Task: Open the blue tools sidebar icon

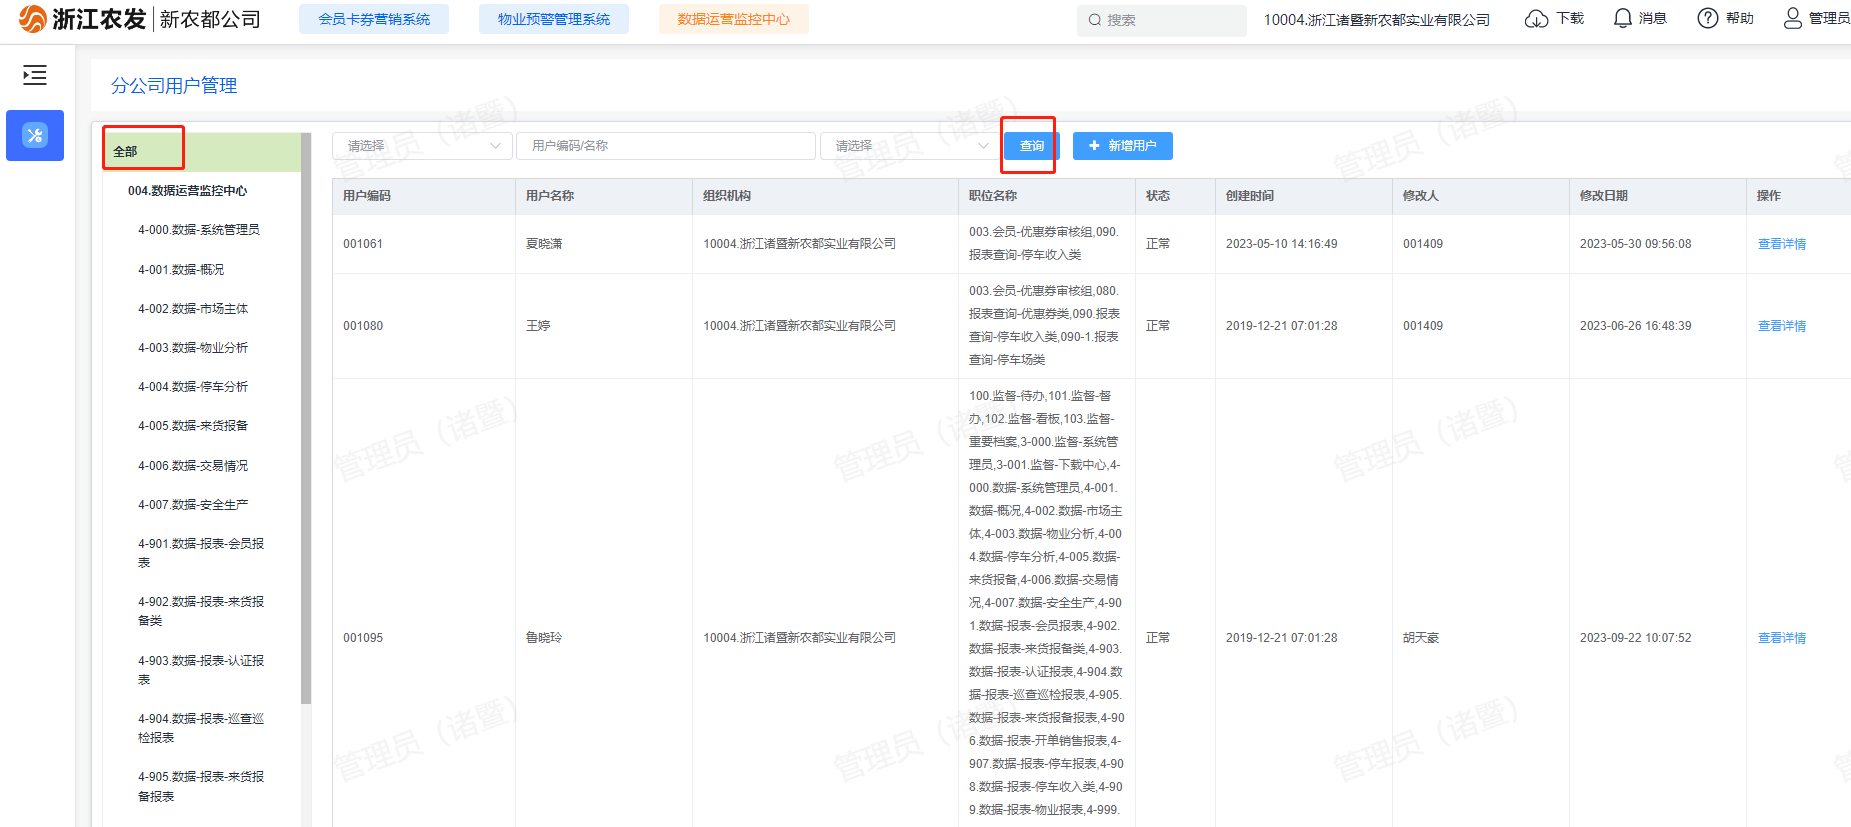Action: pyautogui.click(x=35, y=135)
